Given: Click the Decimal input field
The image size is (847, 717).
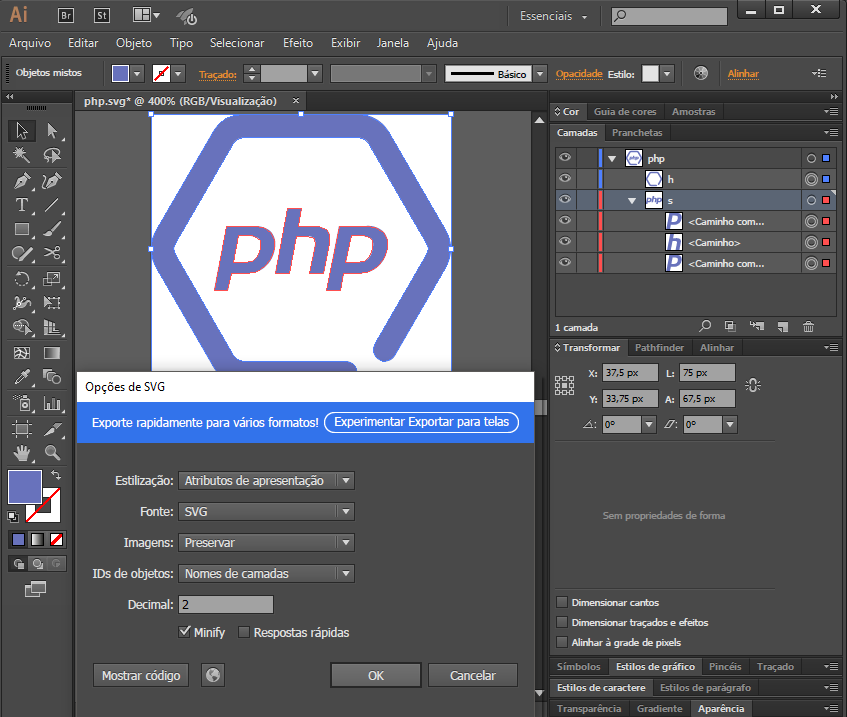Looking at the screenshot, I should [226, 604].
